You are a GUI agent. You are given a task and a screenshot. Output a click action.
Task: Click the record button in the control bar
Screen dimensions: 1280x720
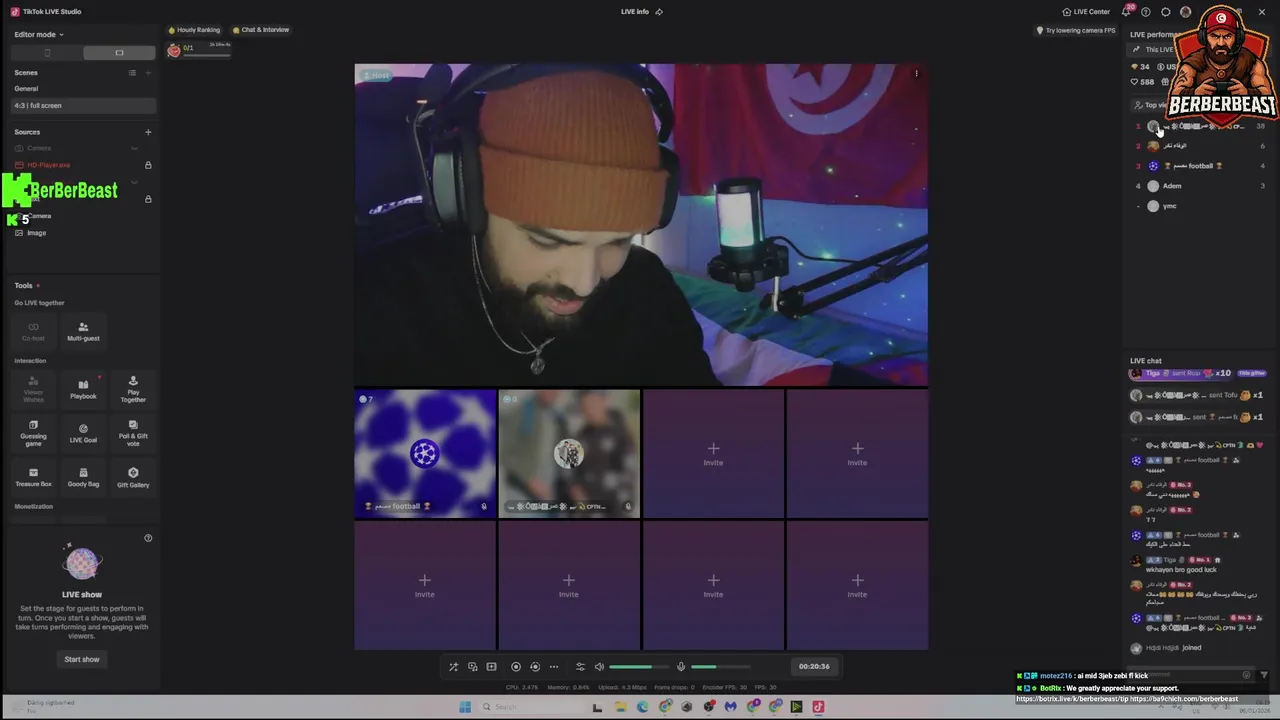click(x=516, y=667)
